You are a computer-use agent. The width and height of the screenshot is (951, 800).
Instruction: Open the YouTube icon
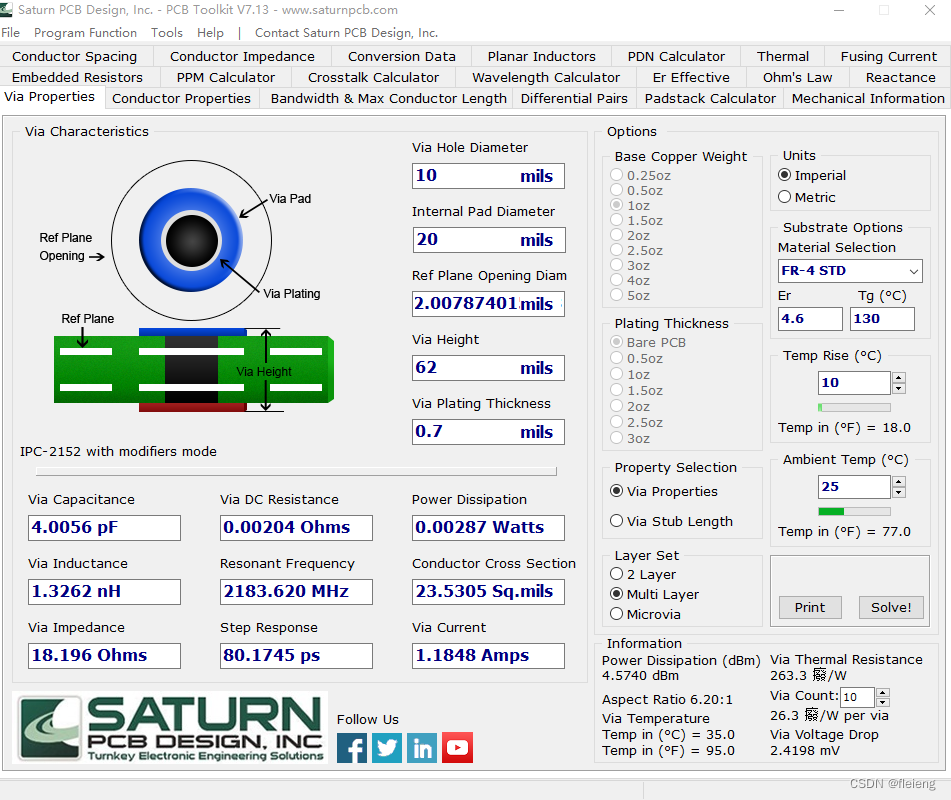pyautogui.click(x=457, y=747)
